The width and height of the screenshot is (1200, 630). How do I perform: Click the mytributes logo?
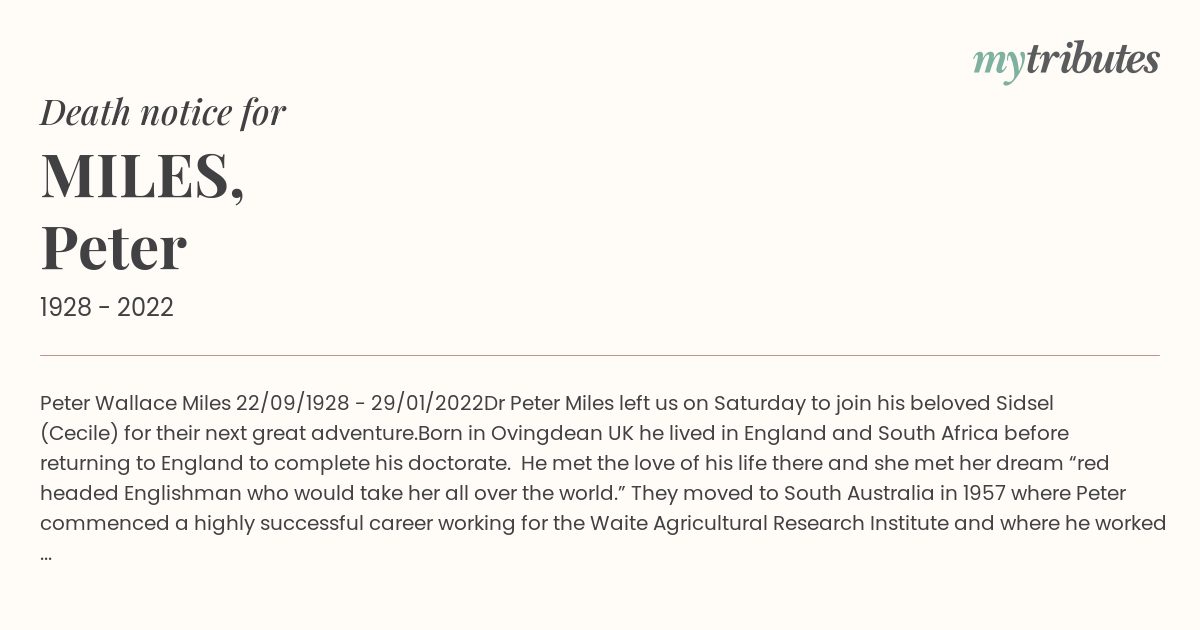pos(1066,61)
